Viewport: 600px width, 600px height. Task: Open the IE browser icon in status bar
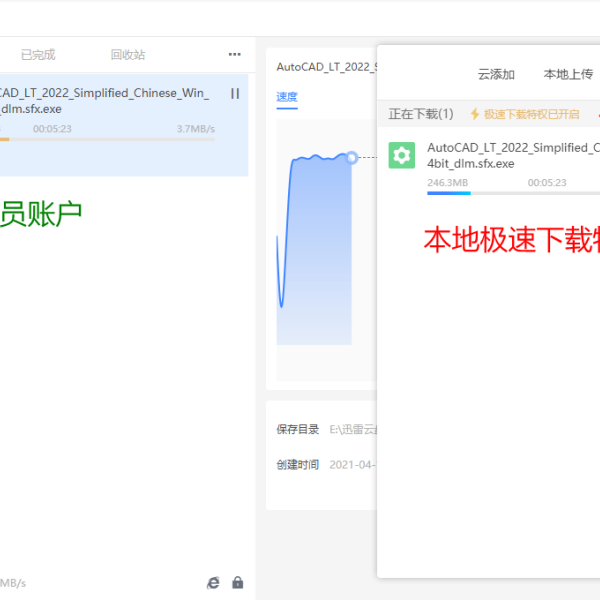pyautogui.click(x=213, y=583)
